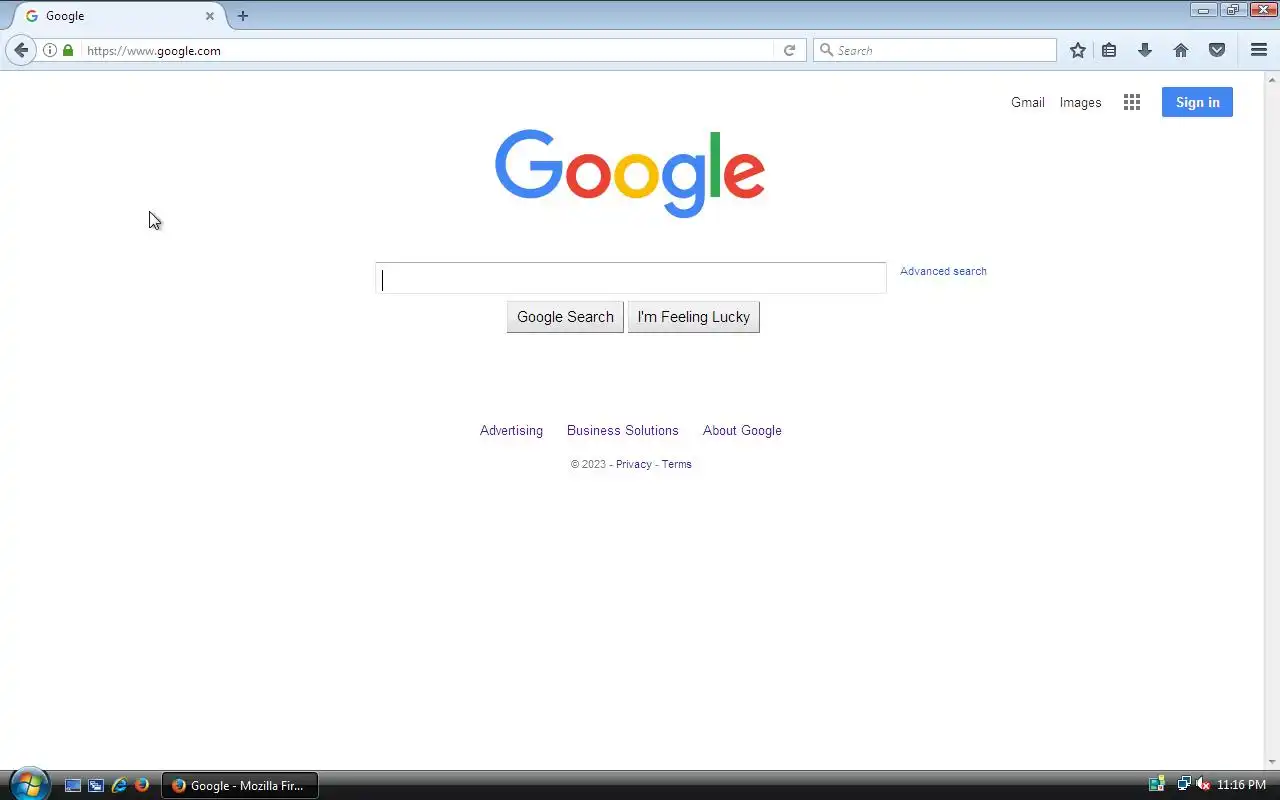This screenshot has width=1280, height=800.
Task: Click the first system tray icon
Action: point(1157,785)
